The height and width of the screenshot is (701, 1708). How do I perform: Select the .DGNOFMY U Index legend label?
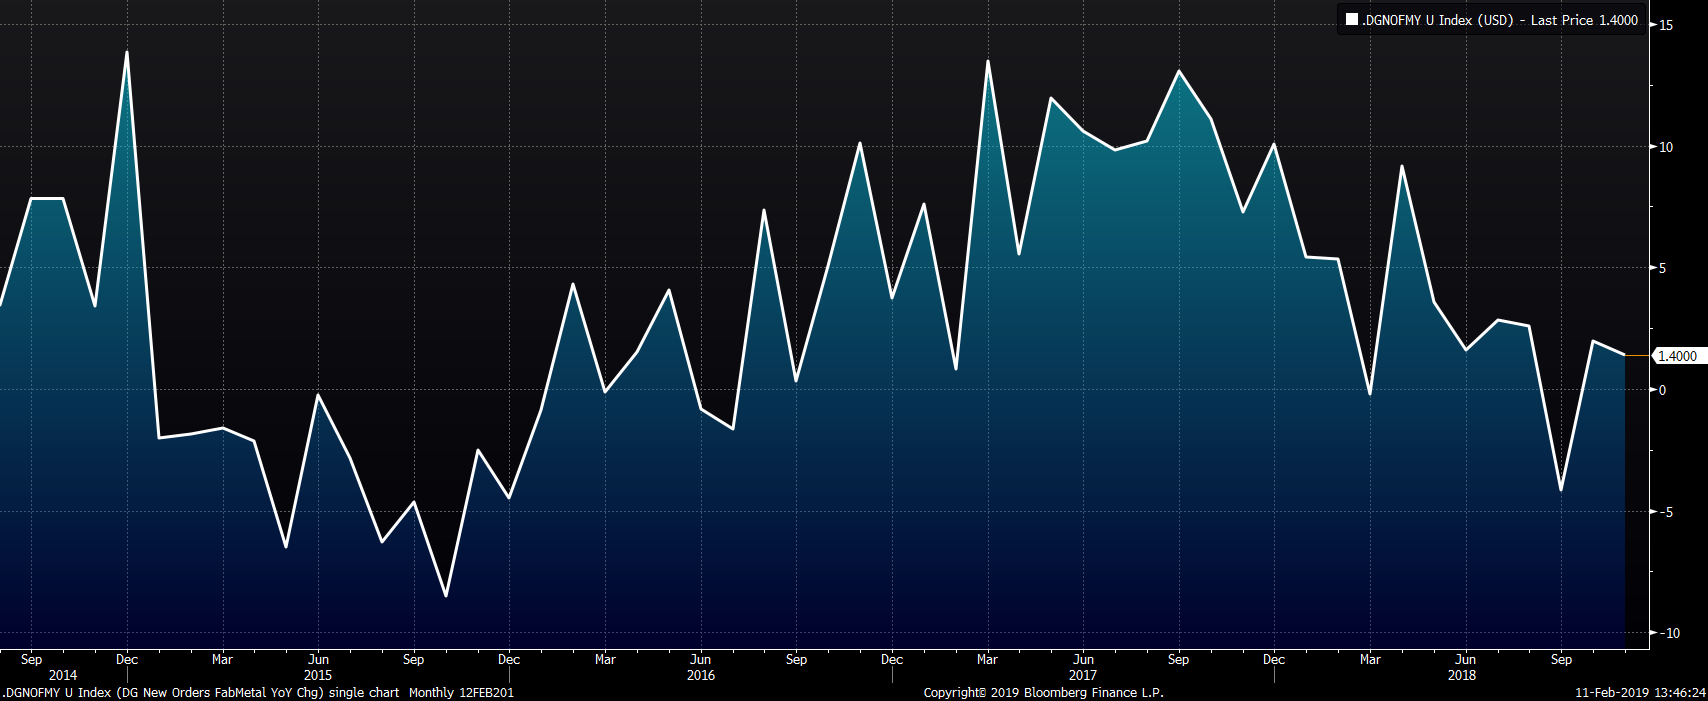[1498, 20]
